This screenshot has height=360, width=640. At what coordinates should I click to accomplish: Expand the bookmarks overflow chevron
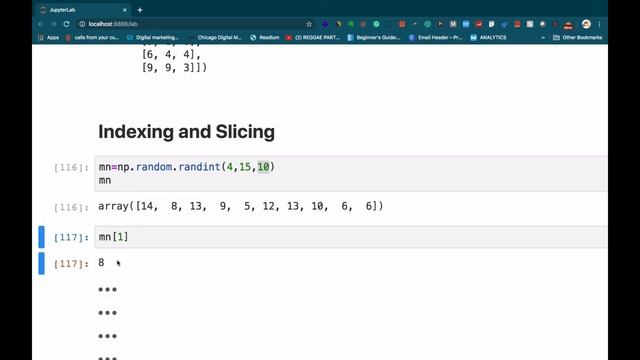[x=543, y=38]
